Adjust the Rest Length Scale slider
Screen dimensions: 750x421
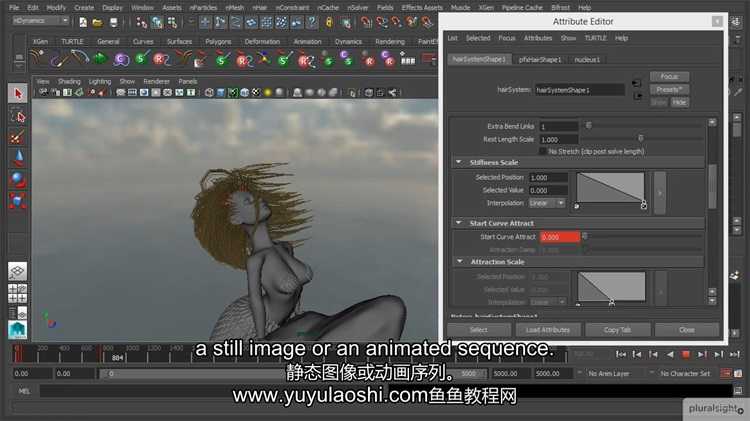click(x=643, y=139)
